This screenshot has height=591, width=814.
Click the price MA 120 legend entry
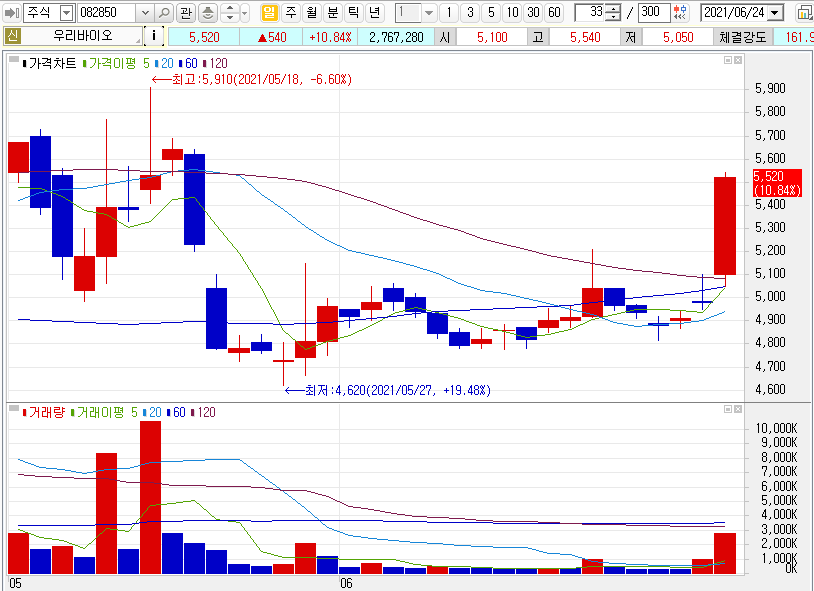click(x=215, y=63)
